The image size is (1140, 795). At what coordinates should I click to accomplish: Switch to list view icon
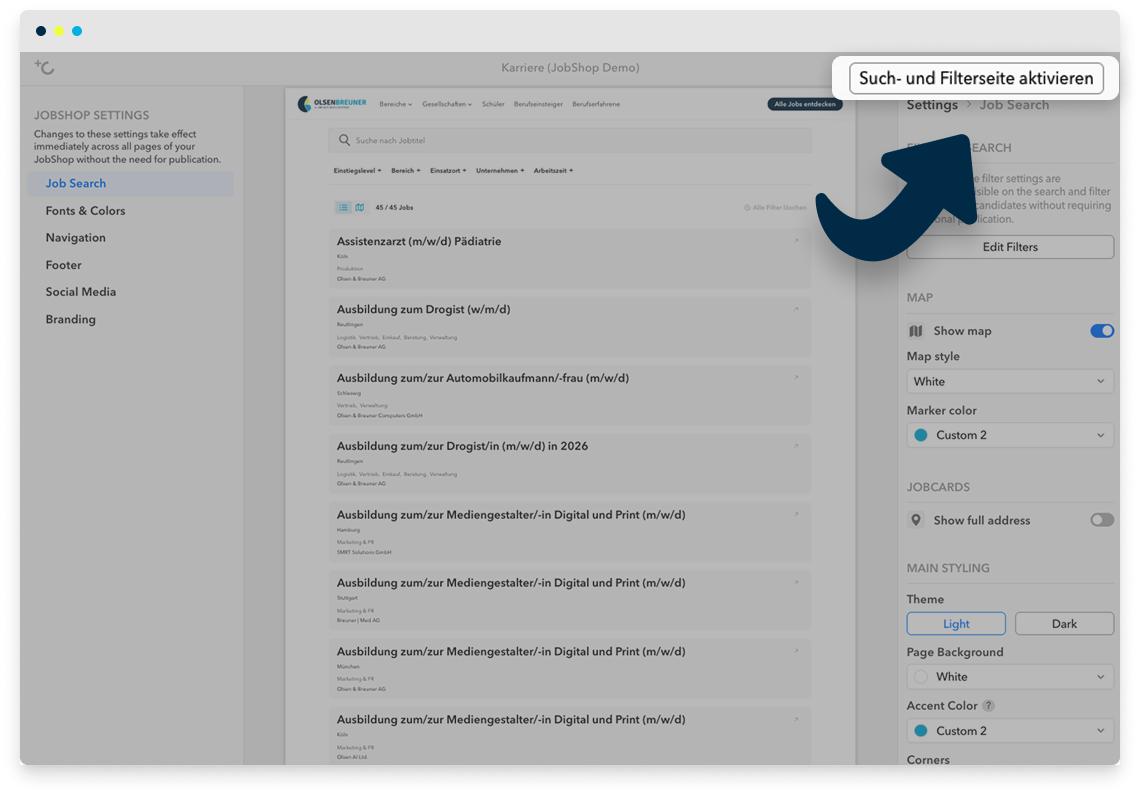coord(343,207)
